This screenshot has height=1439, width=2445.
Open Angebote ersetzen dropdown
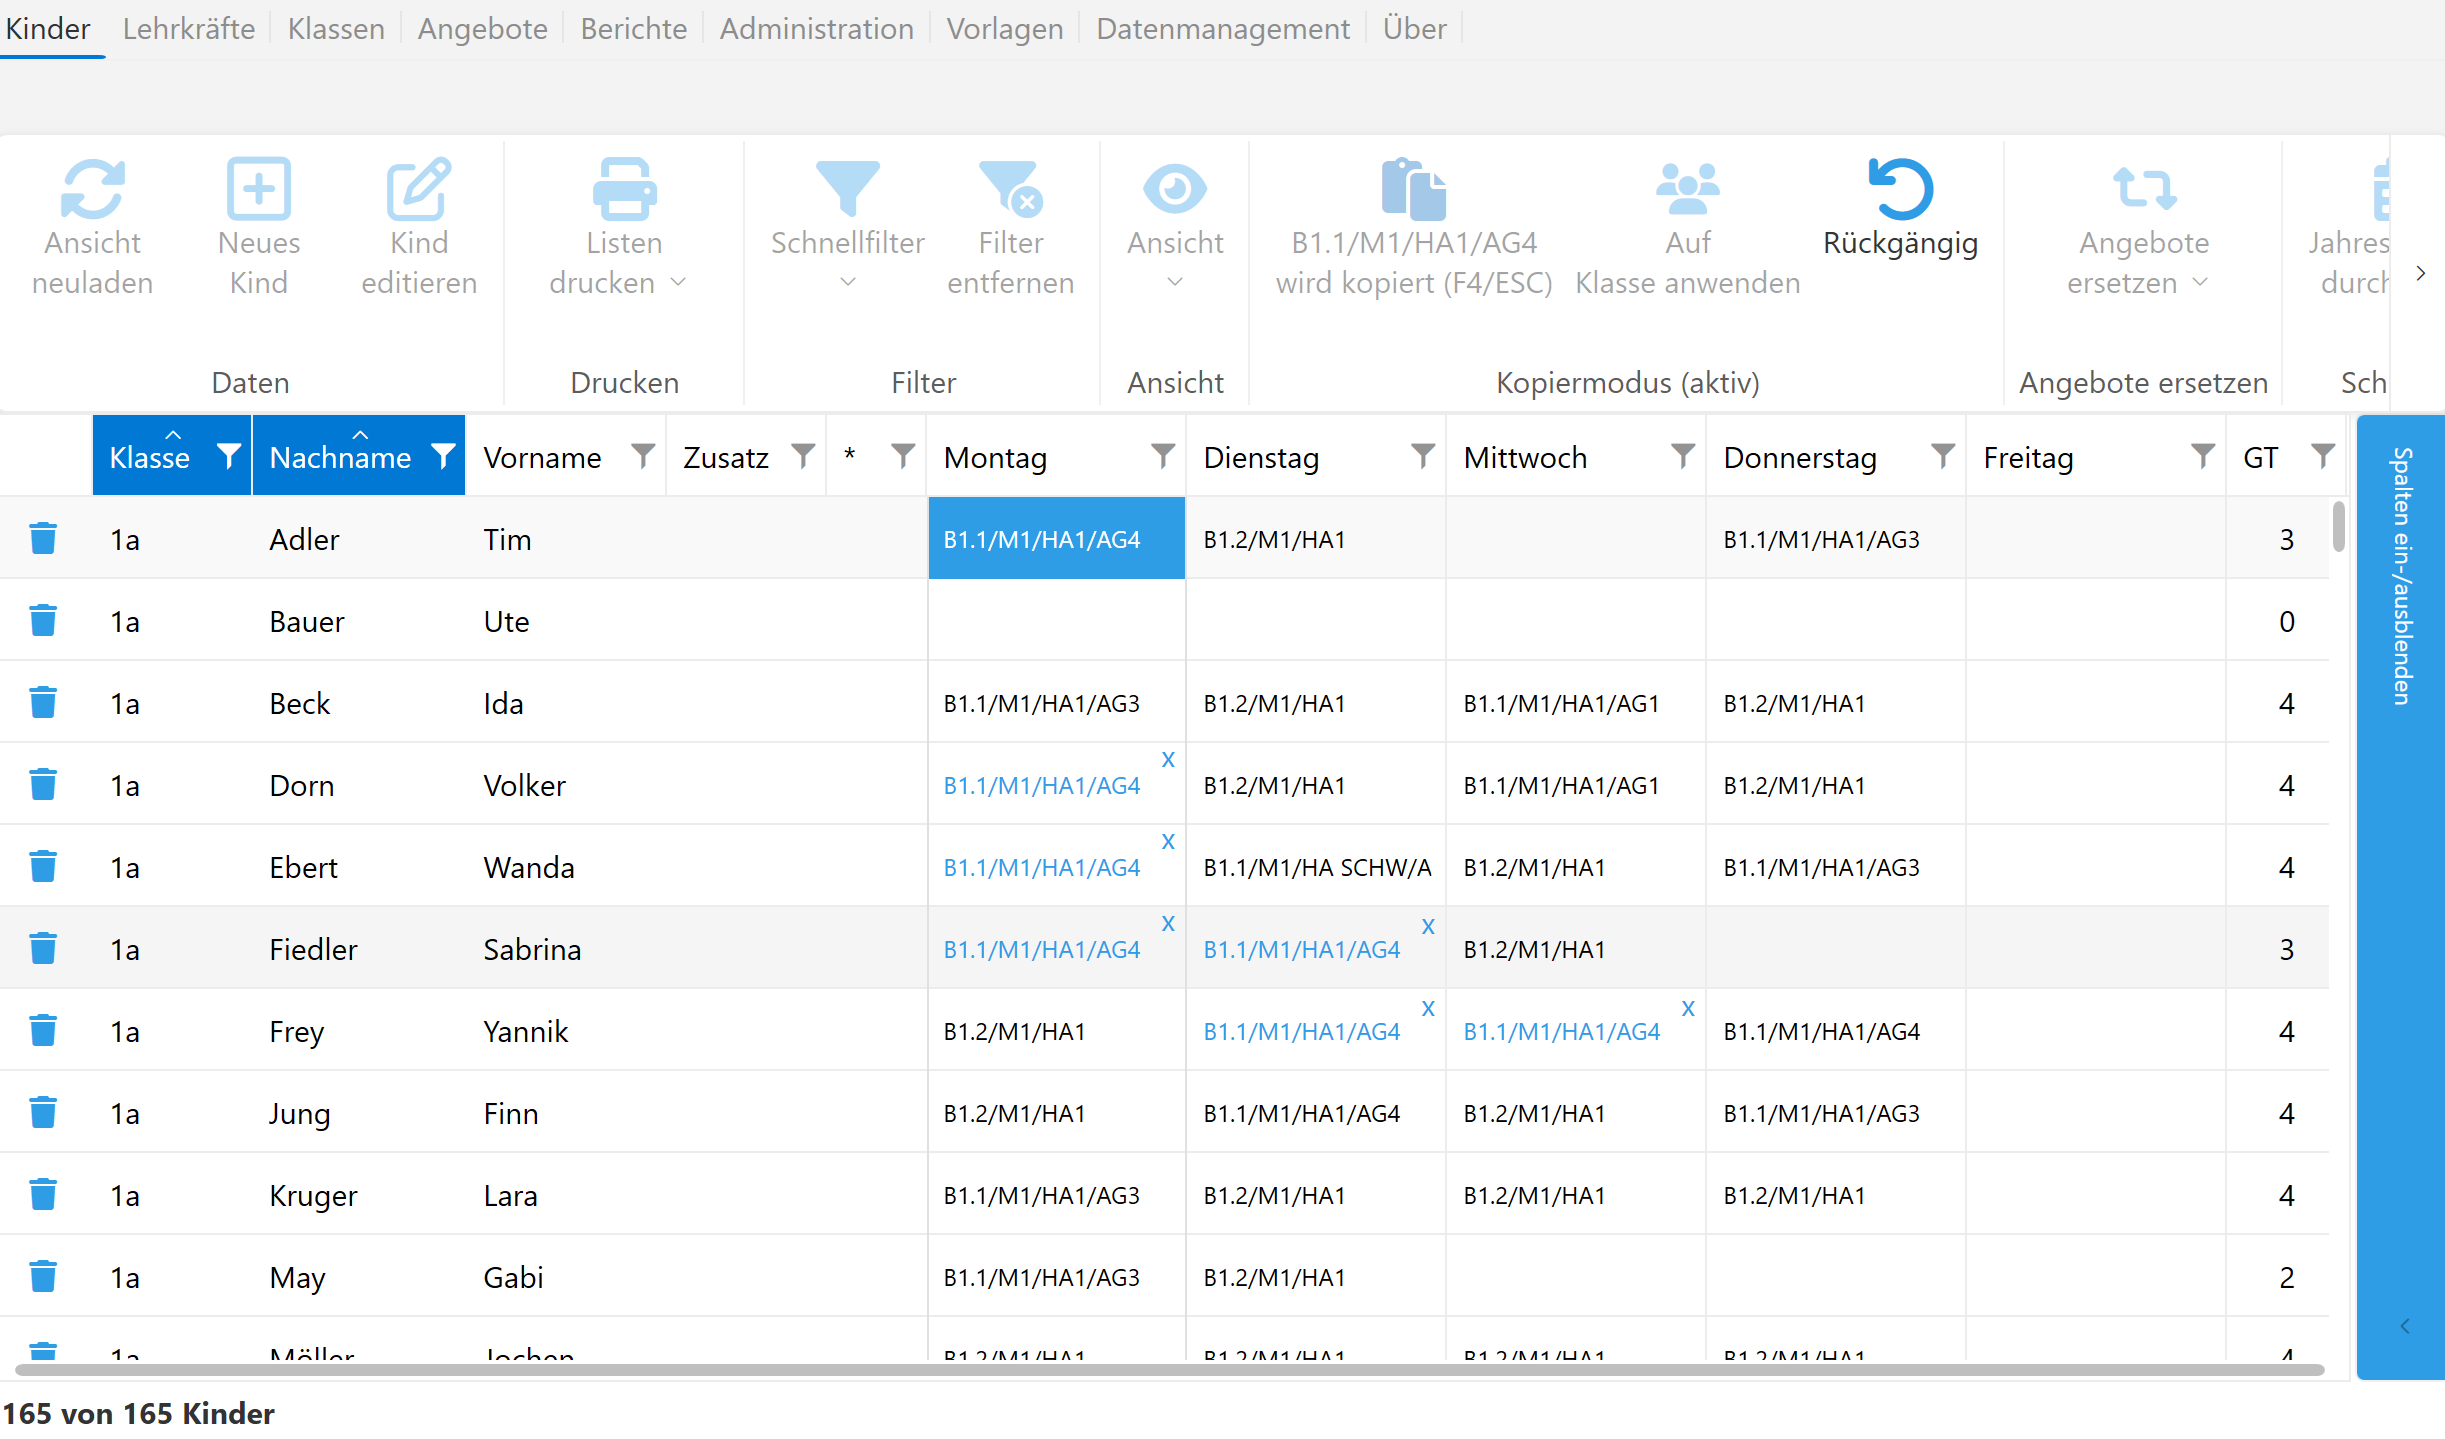2200,283
